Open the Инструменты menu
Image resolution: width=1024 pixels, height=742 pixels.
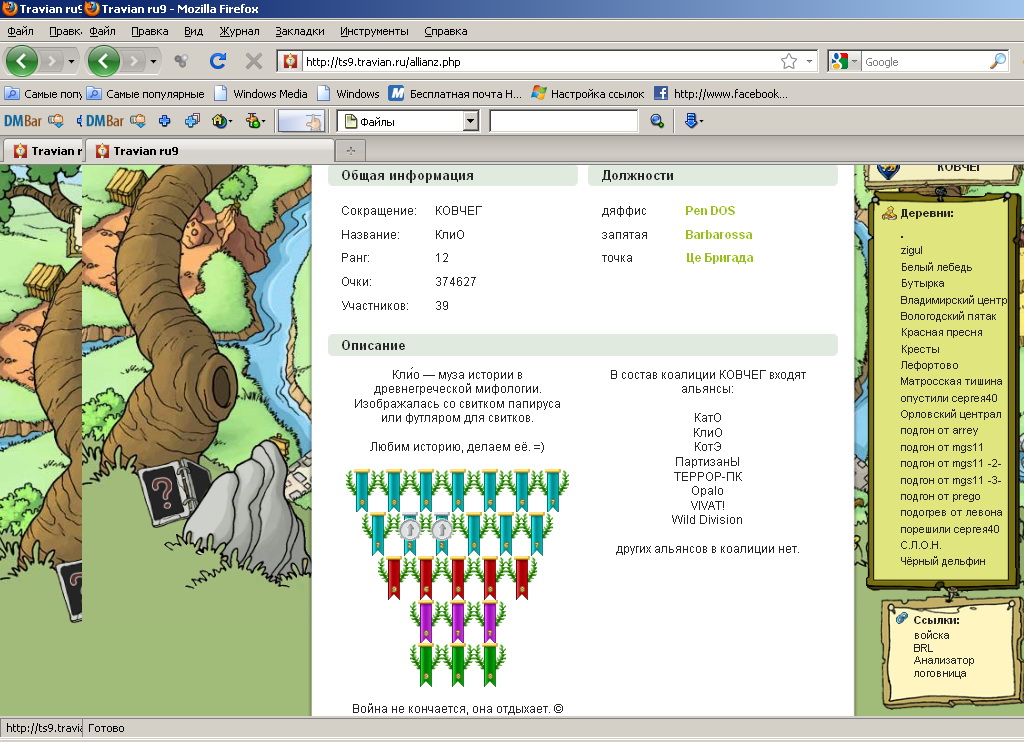click(x=374, y=31)
